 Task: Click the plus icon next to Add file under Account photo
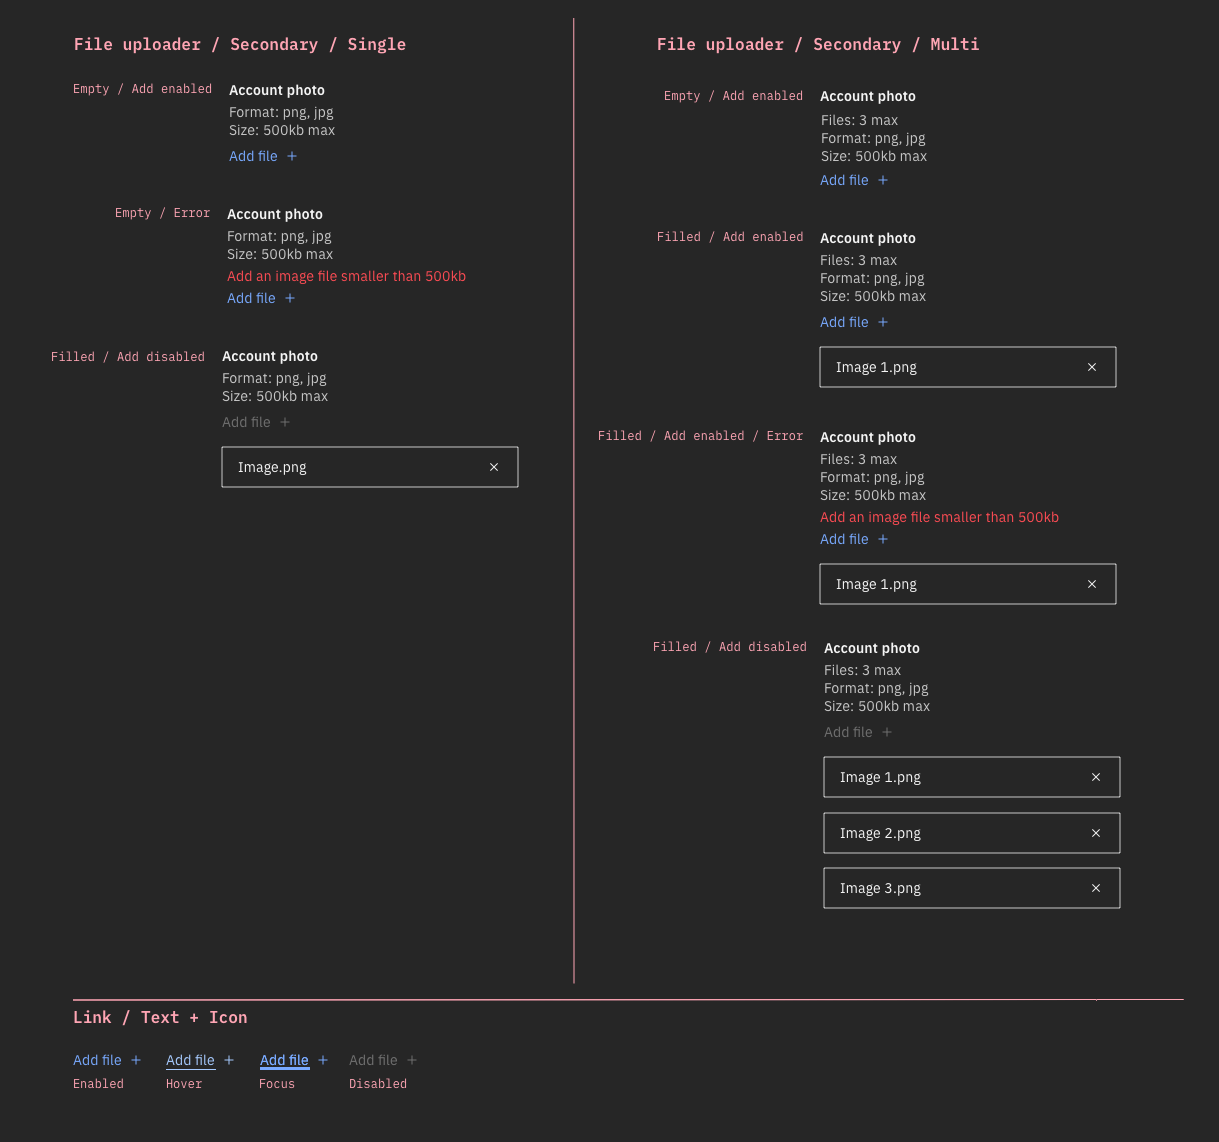(290, 156)
